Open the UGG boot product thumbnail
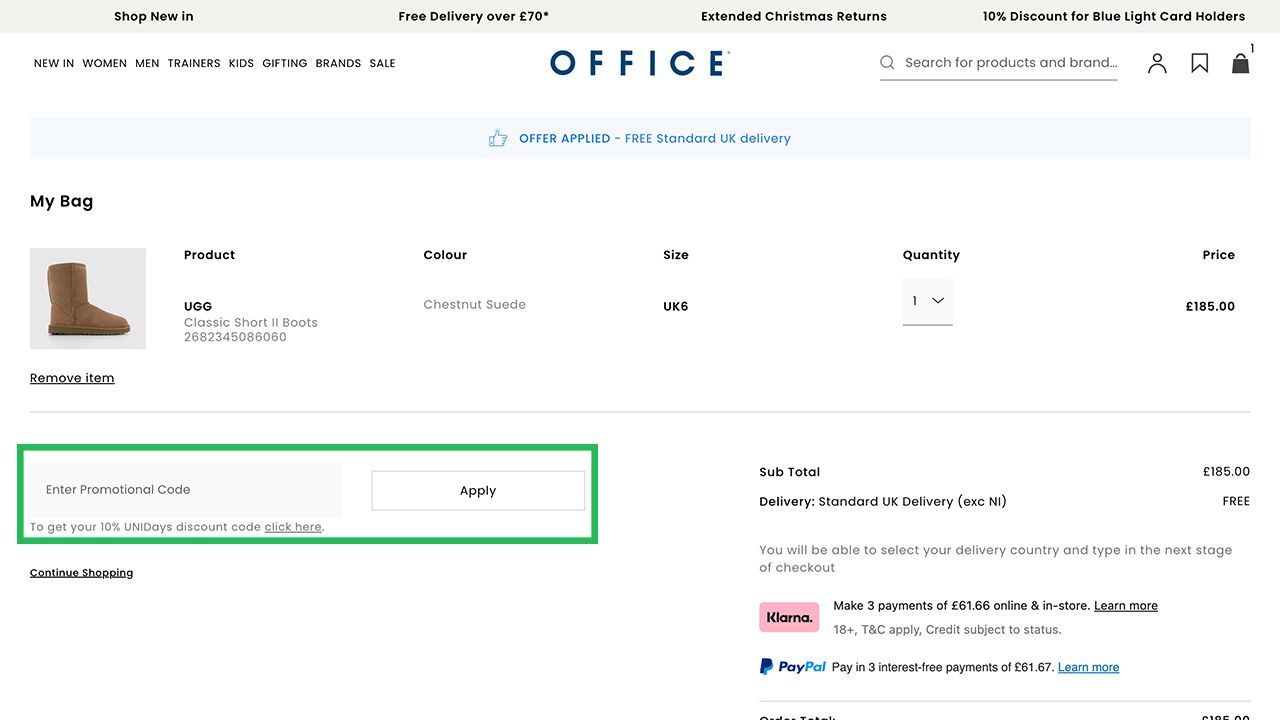The image size is (1280, 720). click(88, 299)
